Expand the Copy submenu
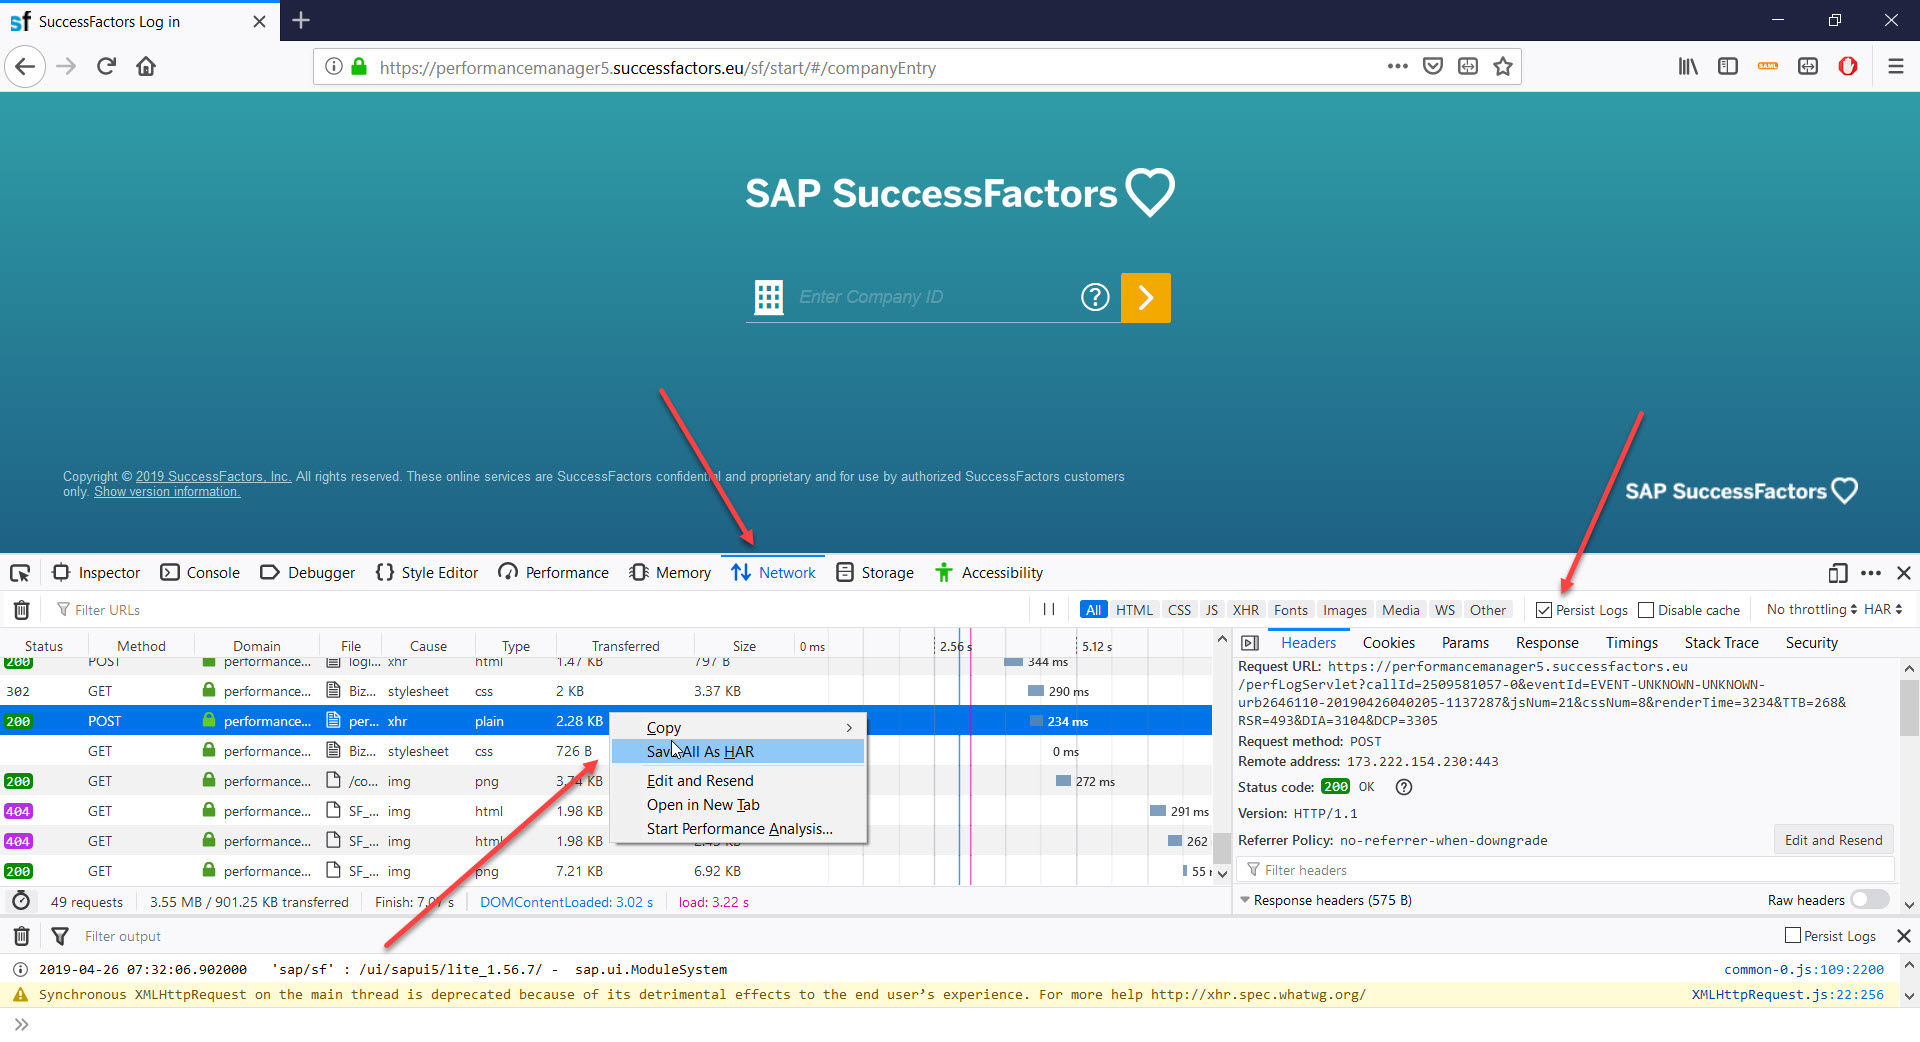The width and height of the screenshot is (1920, 1042). pyautogui.click(x=739, y=727)
